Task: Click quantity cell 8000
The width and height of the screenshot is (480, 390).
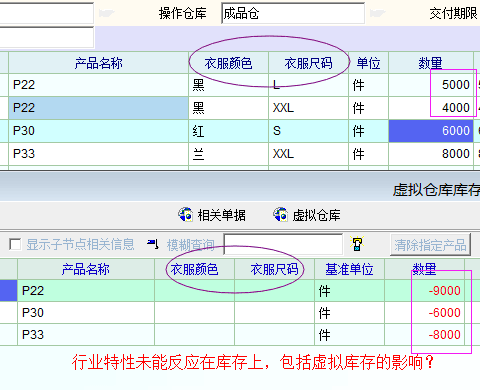Action: (431, 154)
